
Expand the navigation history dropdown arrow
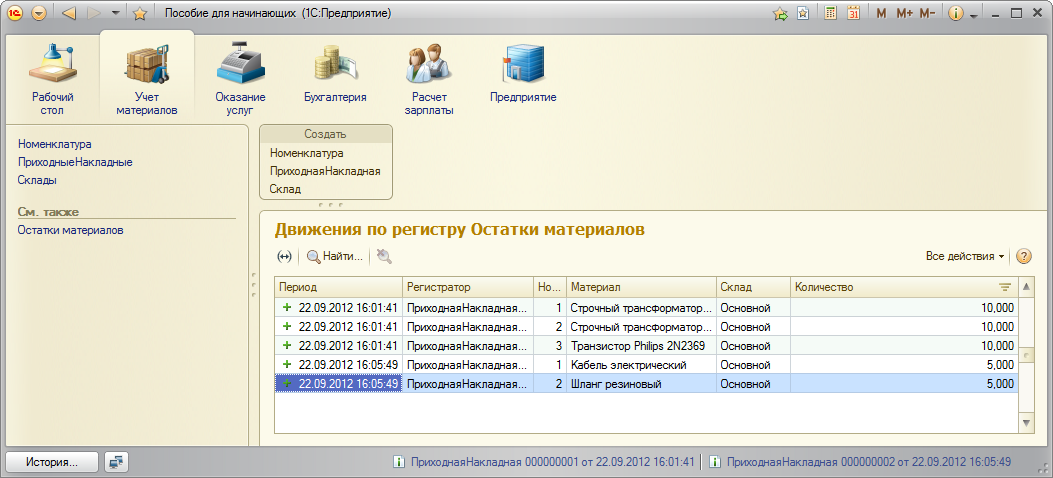(x=116, y=13)
